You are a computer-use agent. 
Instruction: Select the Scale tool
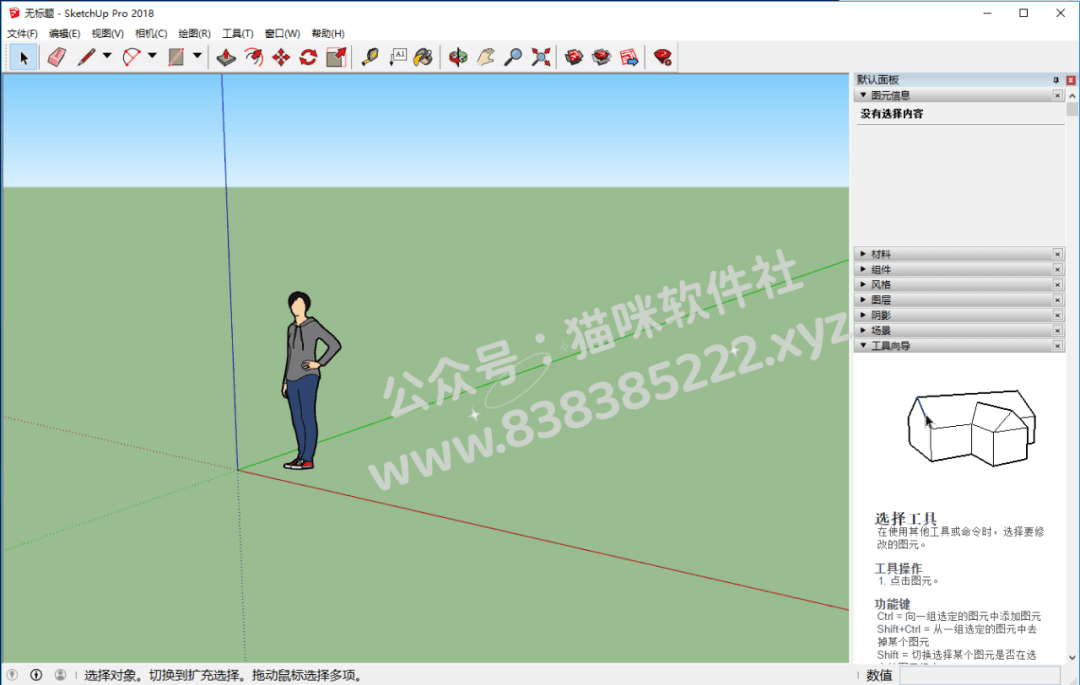336,57
